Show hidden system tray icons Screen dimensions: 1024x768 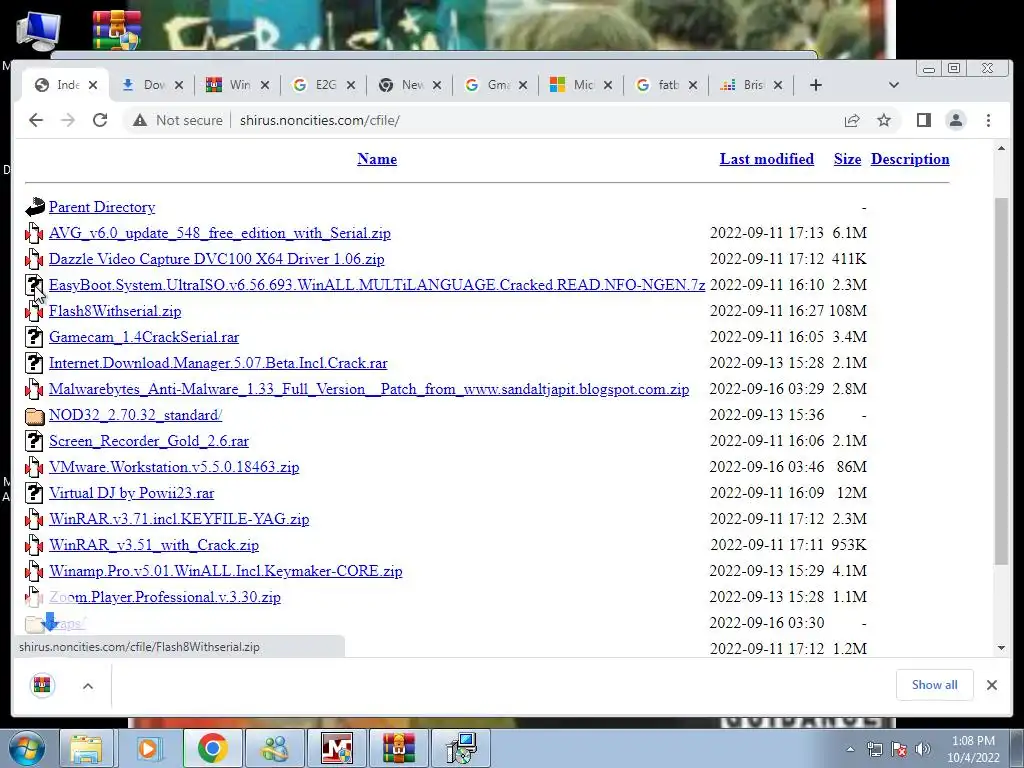click(850, 749)
